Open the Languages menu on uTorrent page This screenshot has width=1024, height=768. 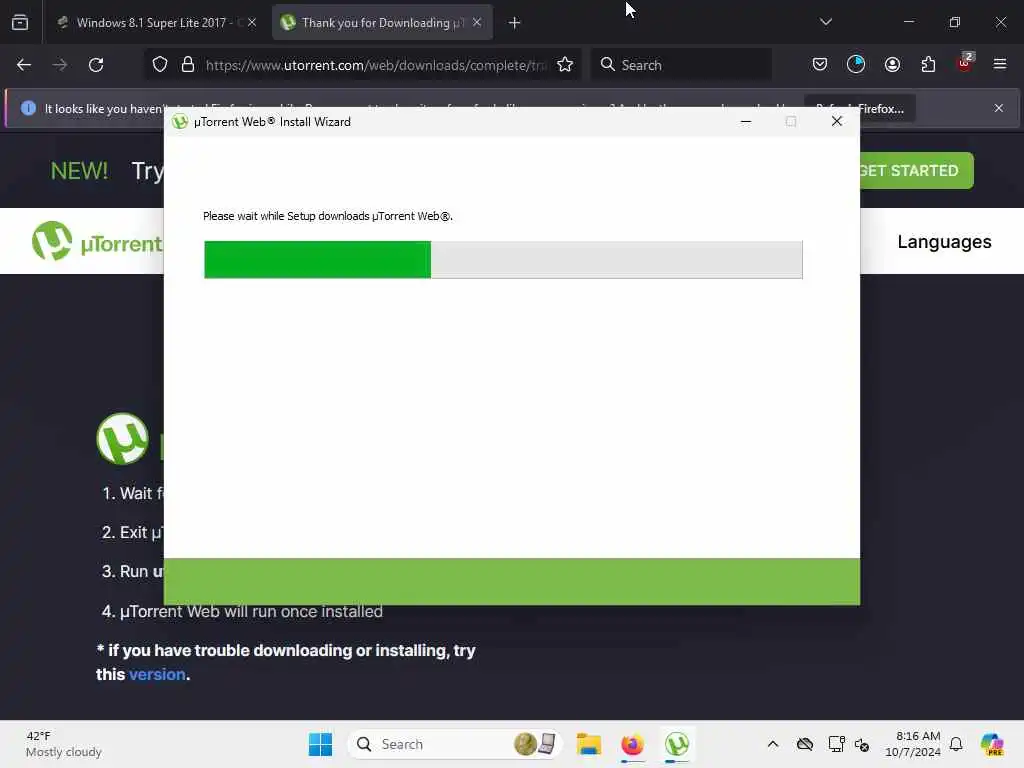[944, 242]
